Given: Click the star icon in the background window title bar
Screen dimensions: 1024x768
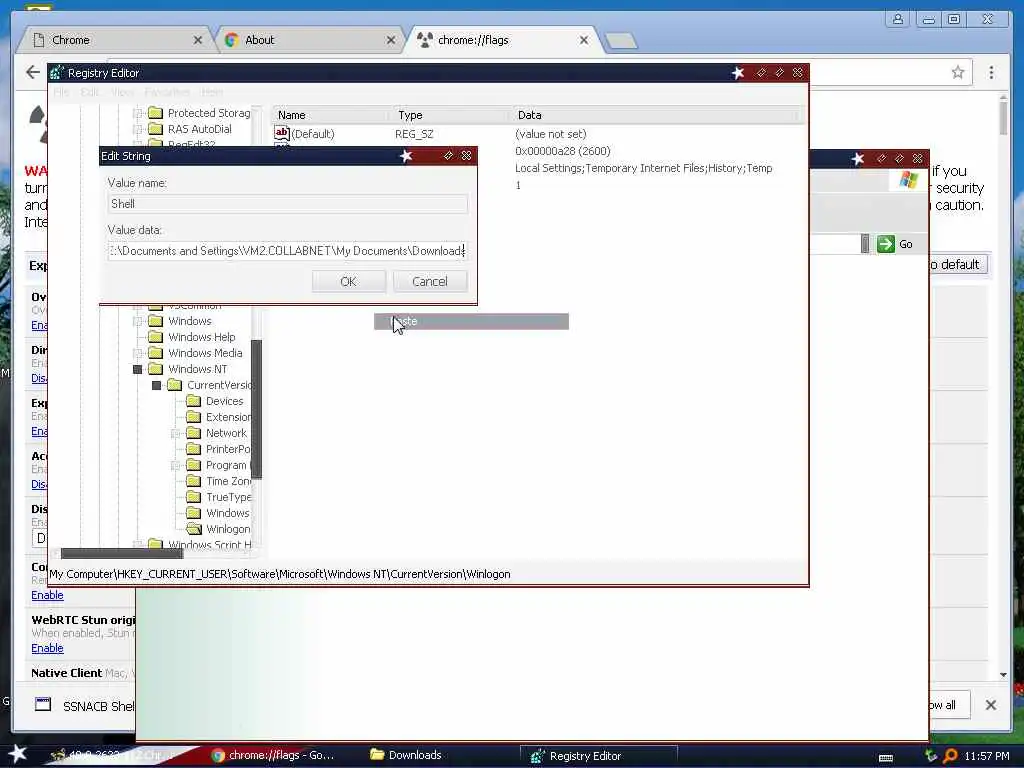Looking at the screenshot, I should [x=858, y=158].
